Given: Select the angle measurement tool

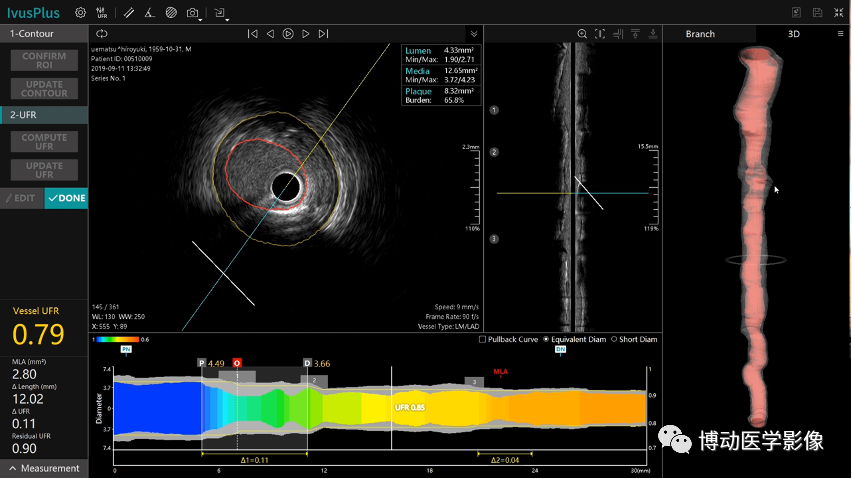Looking at the screenshot, I should click(149, 13).
